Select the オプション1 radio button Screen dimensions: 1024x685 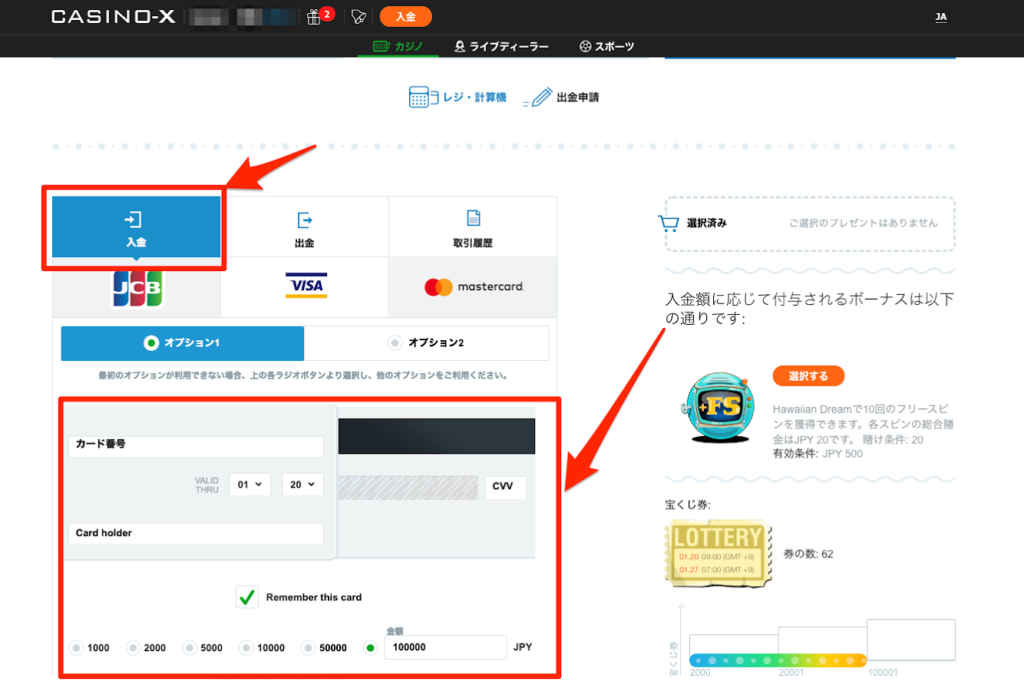tap(151, 343)
